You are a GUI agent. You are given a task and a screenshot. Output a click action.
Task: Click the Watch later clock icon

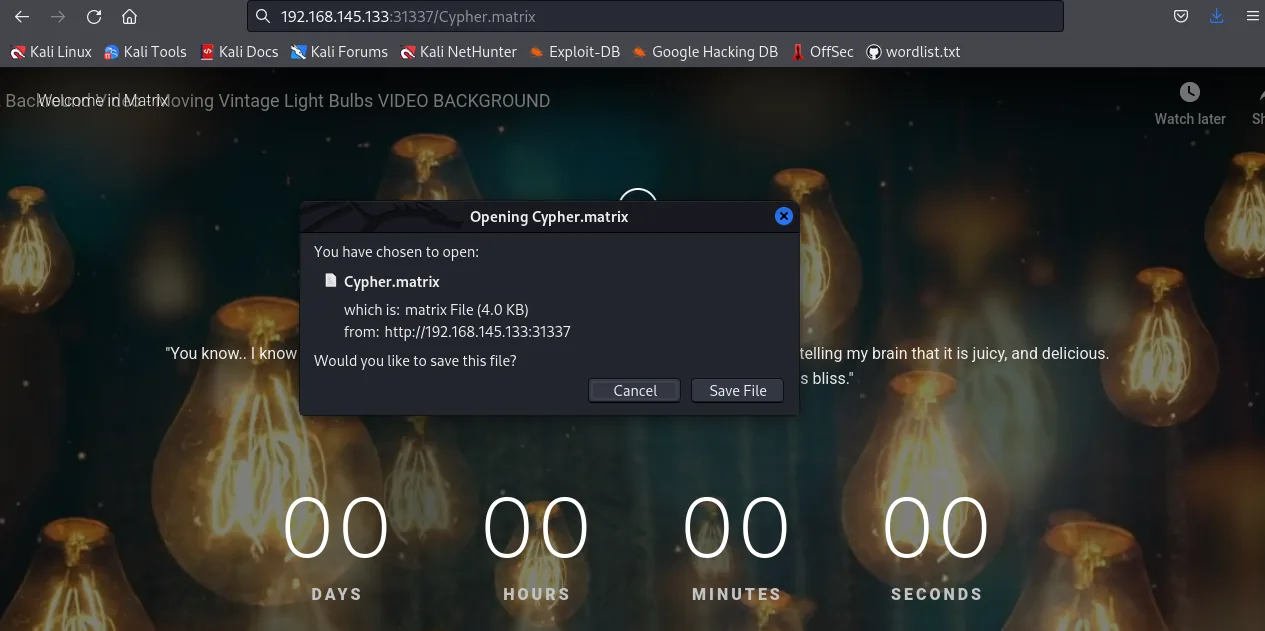point(1190,93)
